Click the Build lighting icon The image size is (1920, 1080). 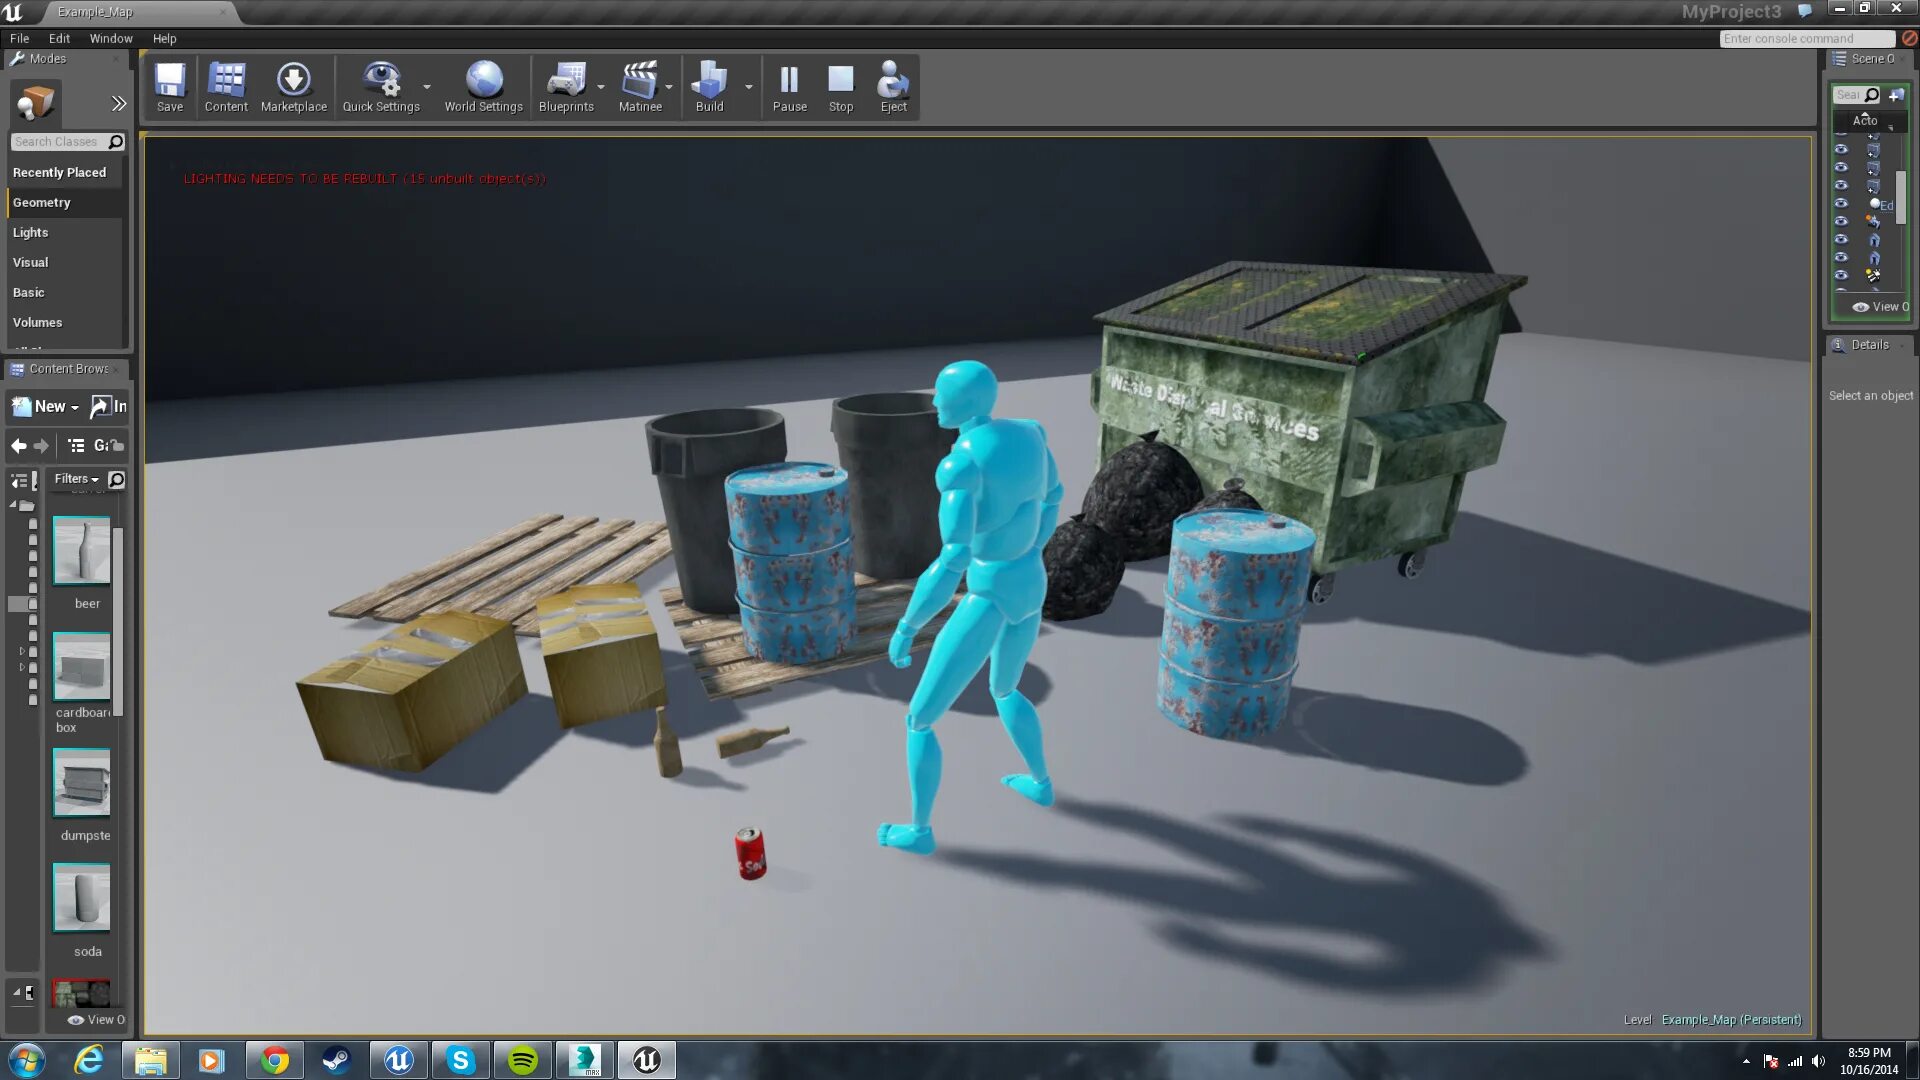709,87
